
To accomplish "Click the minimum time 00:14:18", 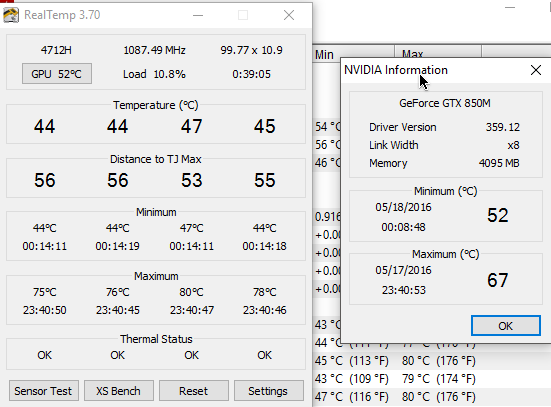I will pyautogui.click(x=264, y=246).
